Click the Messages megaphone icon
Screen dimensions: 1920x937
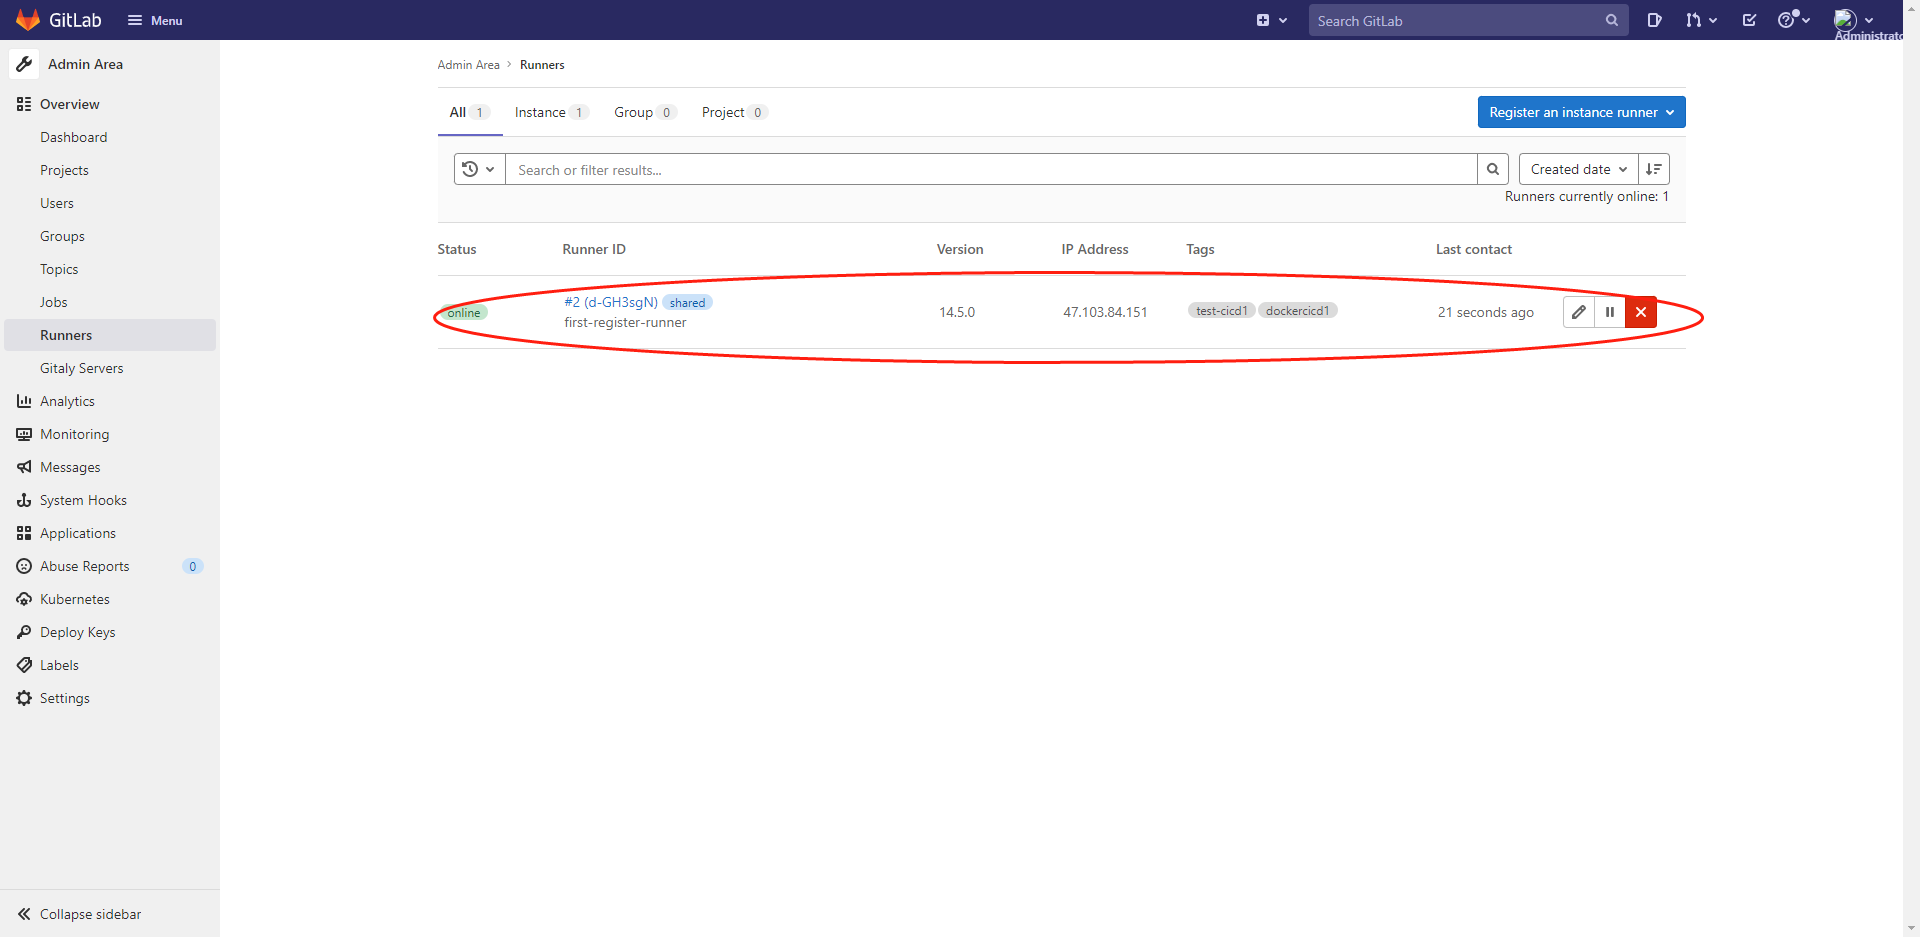pos(24,467)
